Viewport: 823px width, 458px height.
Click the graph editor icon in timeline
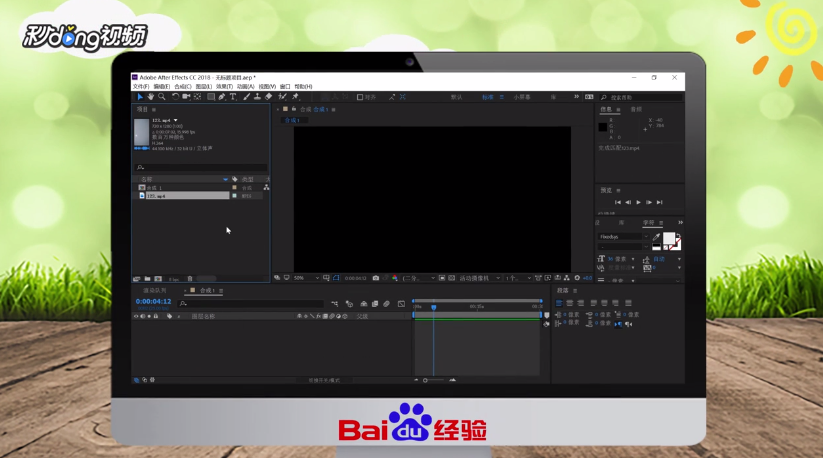[402, 304]
